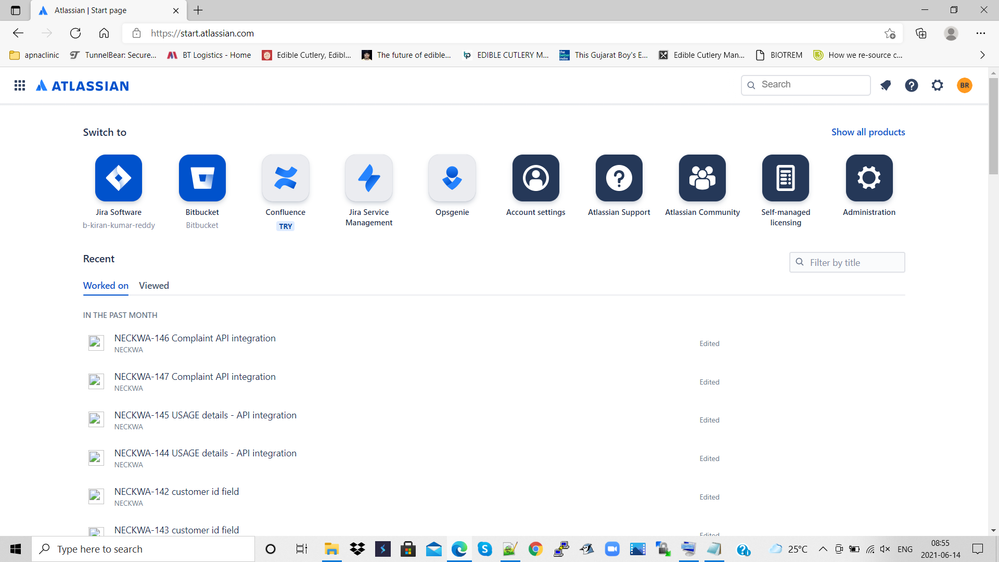The height and width of the screenshot is (562, 999).
Task: Open Windows Start menu
Action: click(15, 549)
